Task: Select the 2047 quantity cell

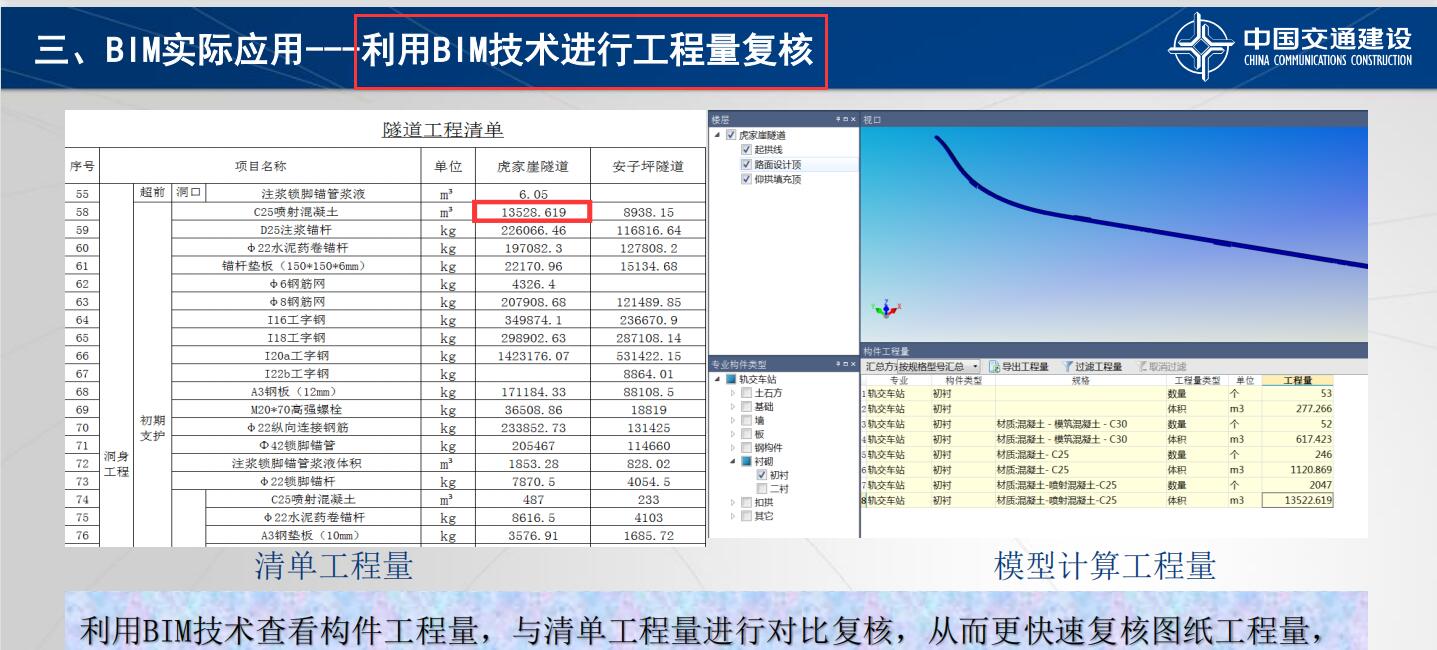Action: tap(1297, 484)
